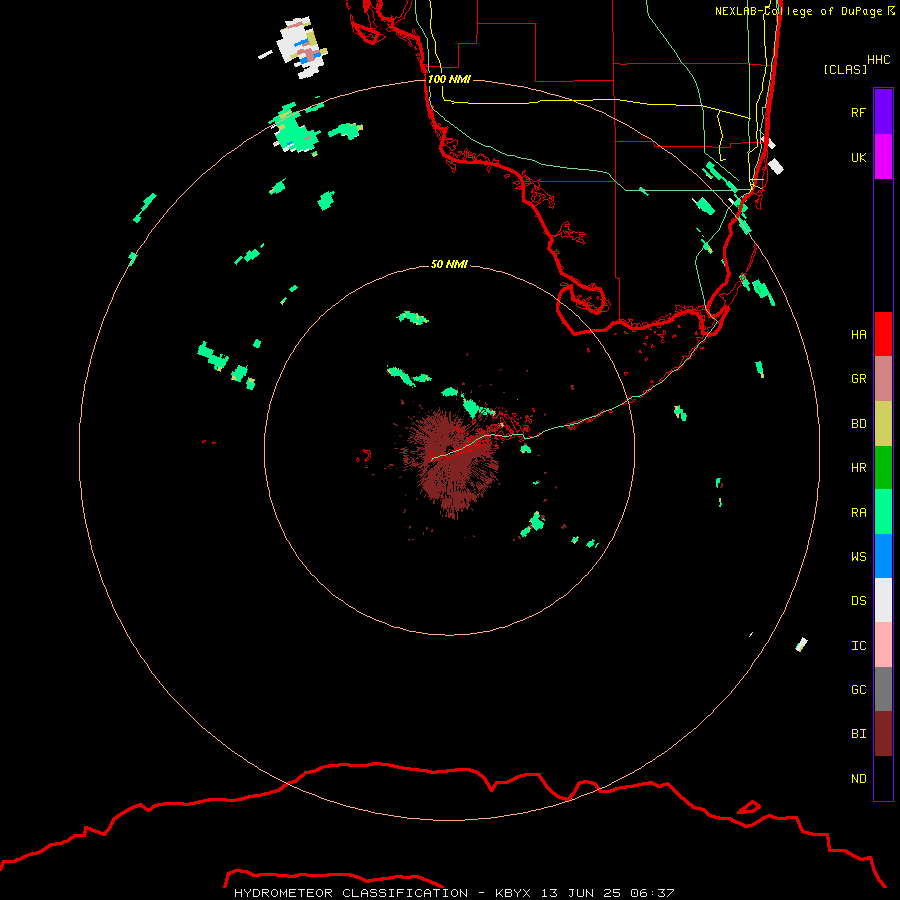The image size is (900, 900).
Task: Click the BD legend label
Action: tap(859, 424)
